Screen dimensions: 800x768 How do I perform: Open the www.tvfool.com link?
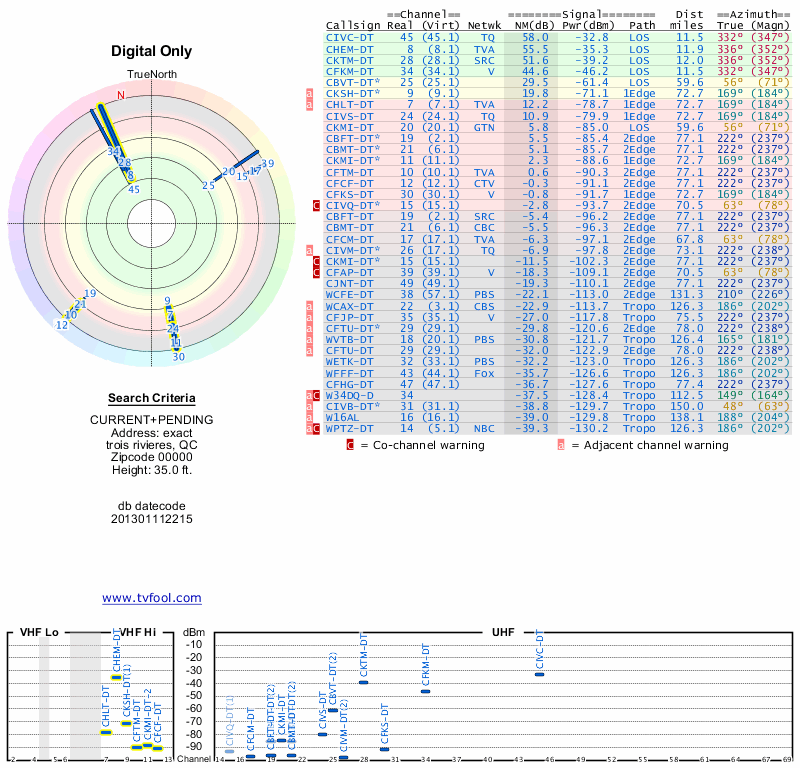pyautogui.click(x=152, y=598)
